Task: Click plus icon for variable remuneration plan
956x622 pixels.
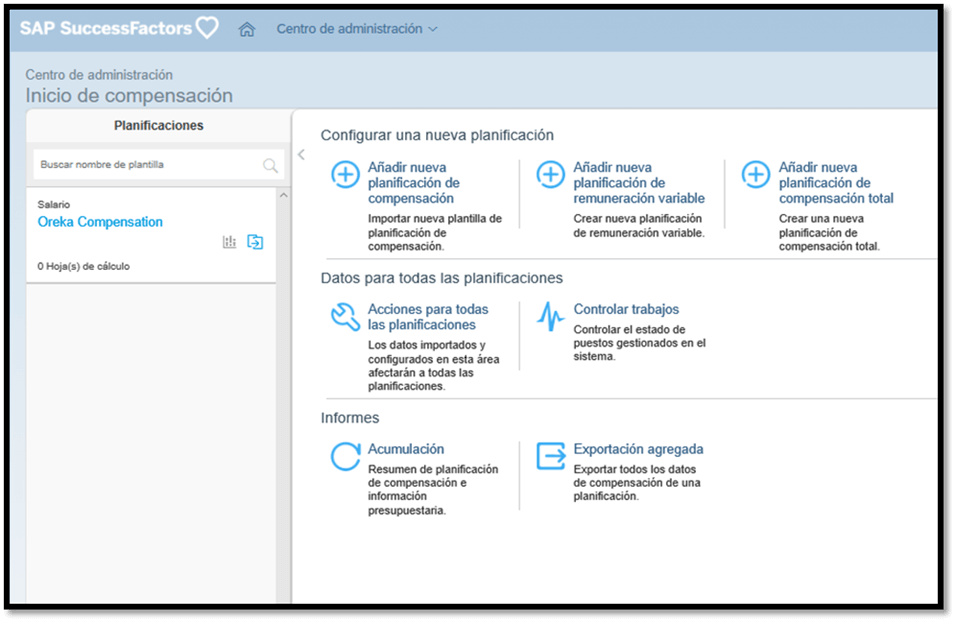Action: (x=551, y=175)
